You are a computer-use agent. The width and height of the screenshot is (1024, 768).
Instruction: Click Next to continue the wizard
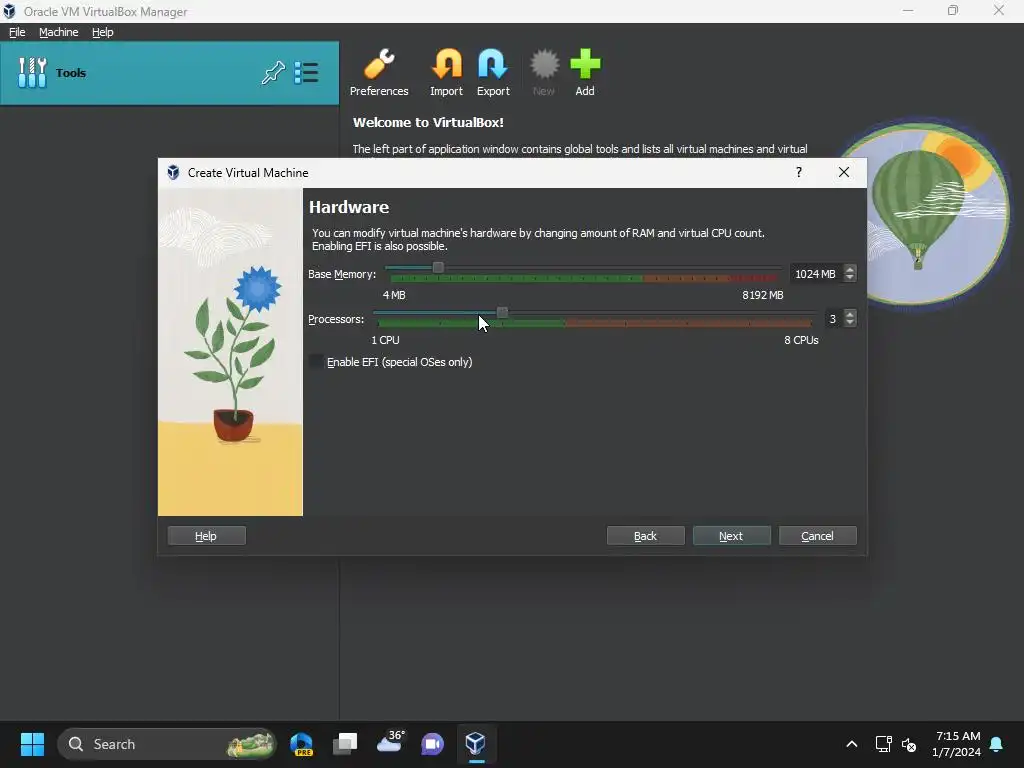tap(731, 536)
